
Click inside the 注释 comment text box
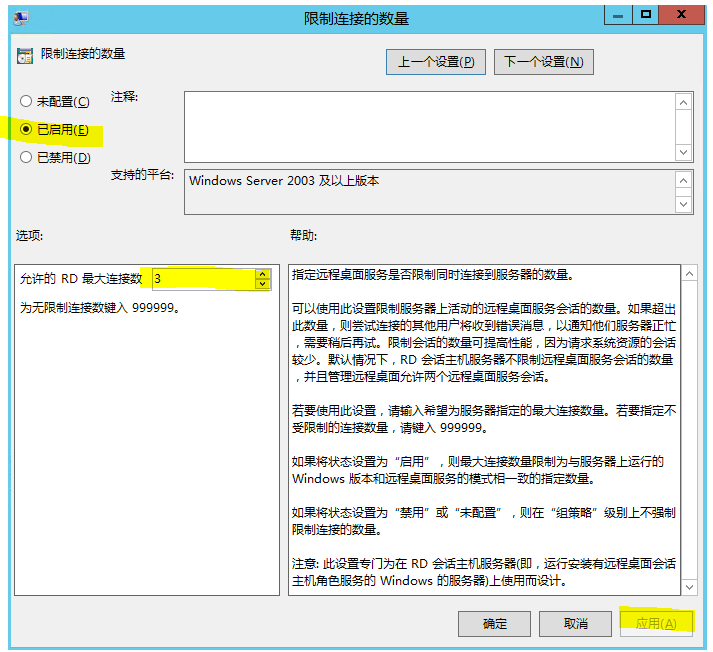pos(430,126)
